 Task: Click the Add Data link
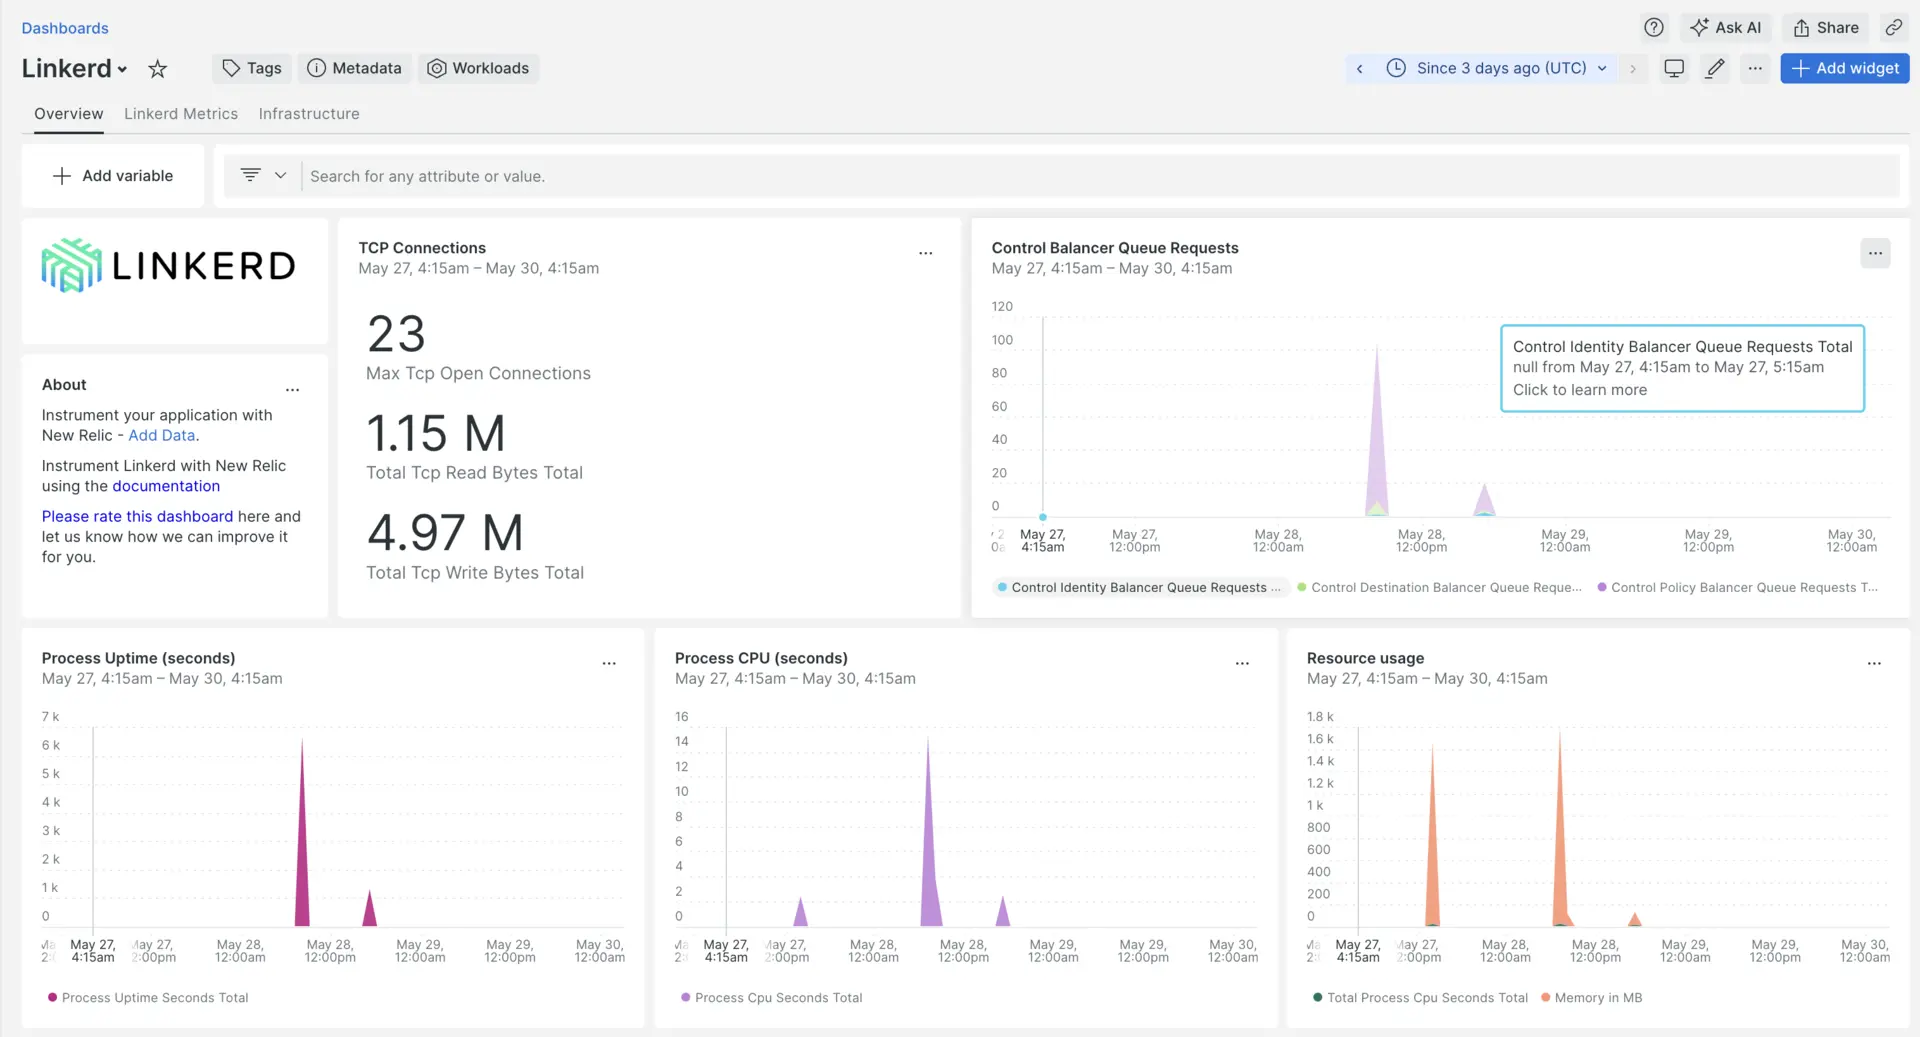point(162,435)
